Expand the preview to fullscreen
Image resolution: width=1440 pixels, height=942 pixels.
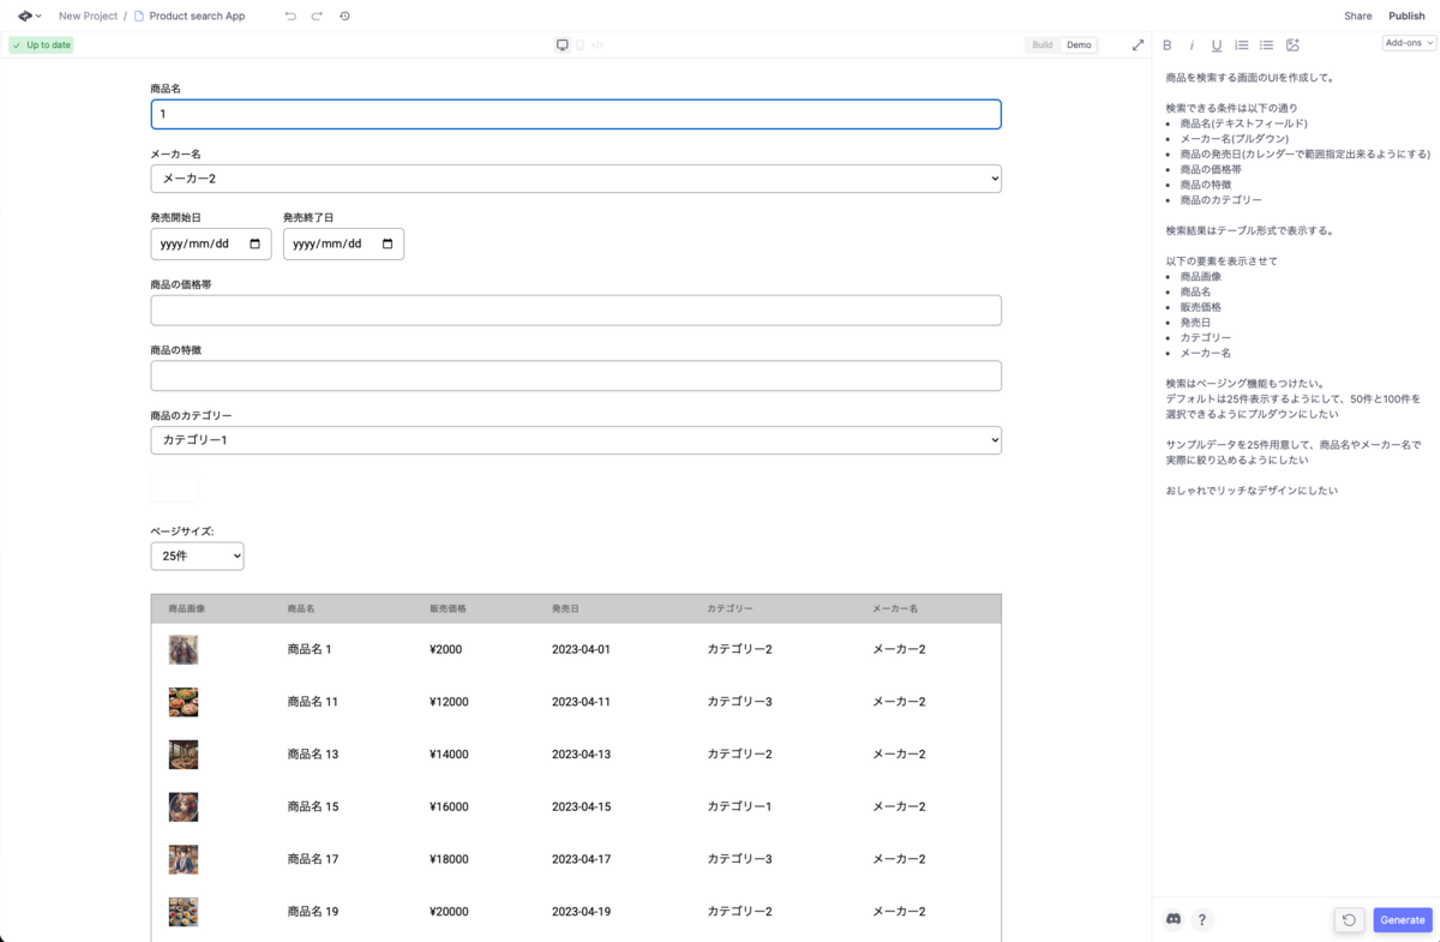(x=1137, y=45)
